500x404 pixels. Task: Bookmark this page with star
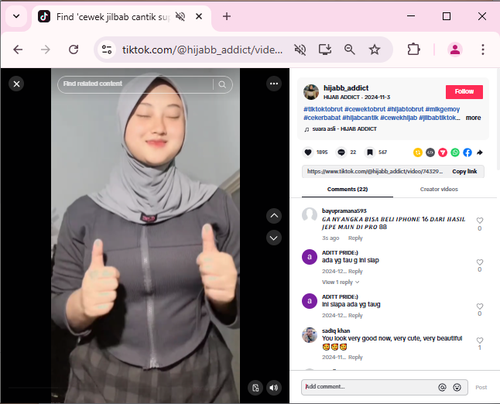[x=374, y=50]
